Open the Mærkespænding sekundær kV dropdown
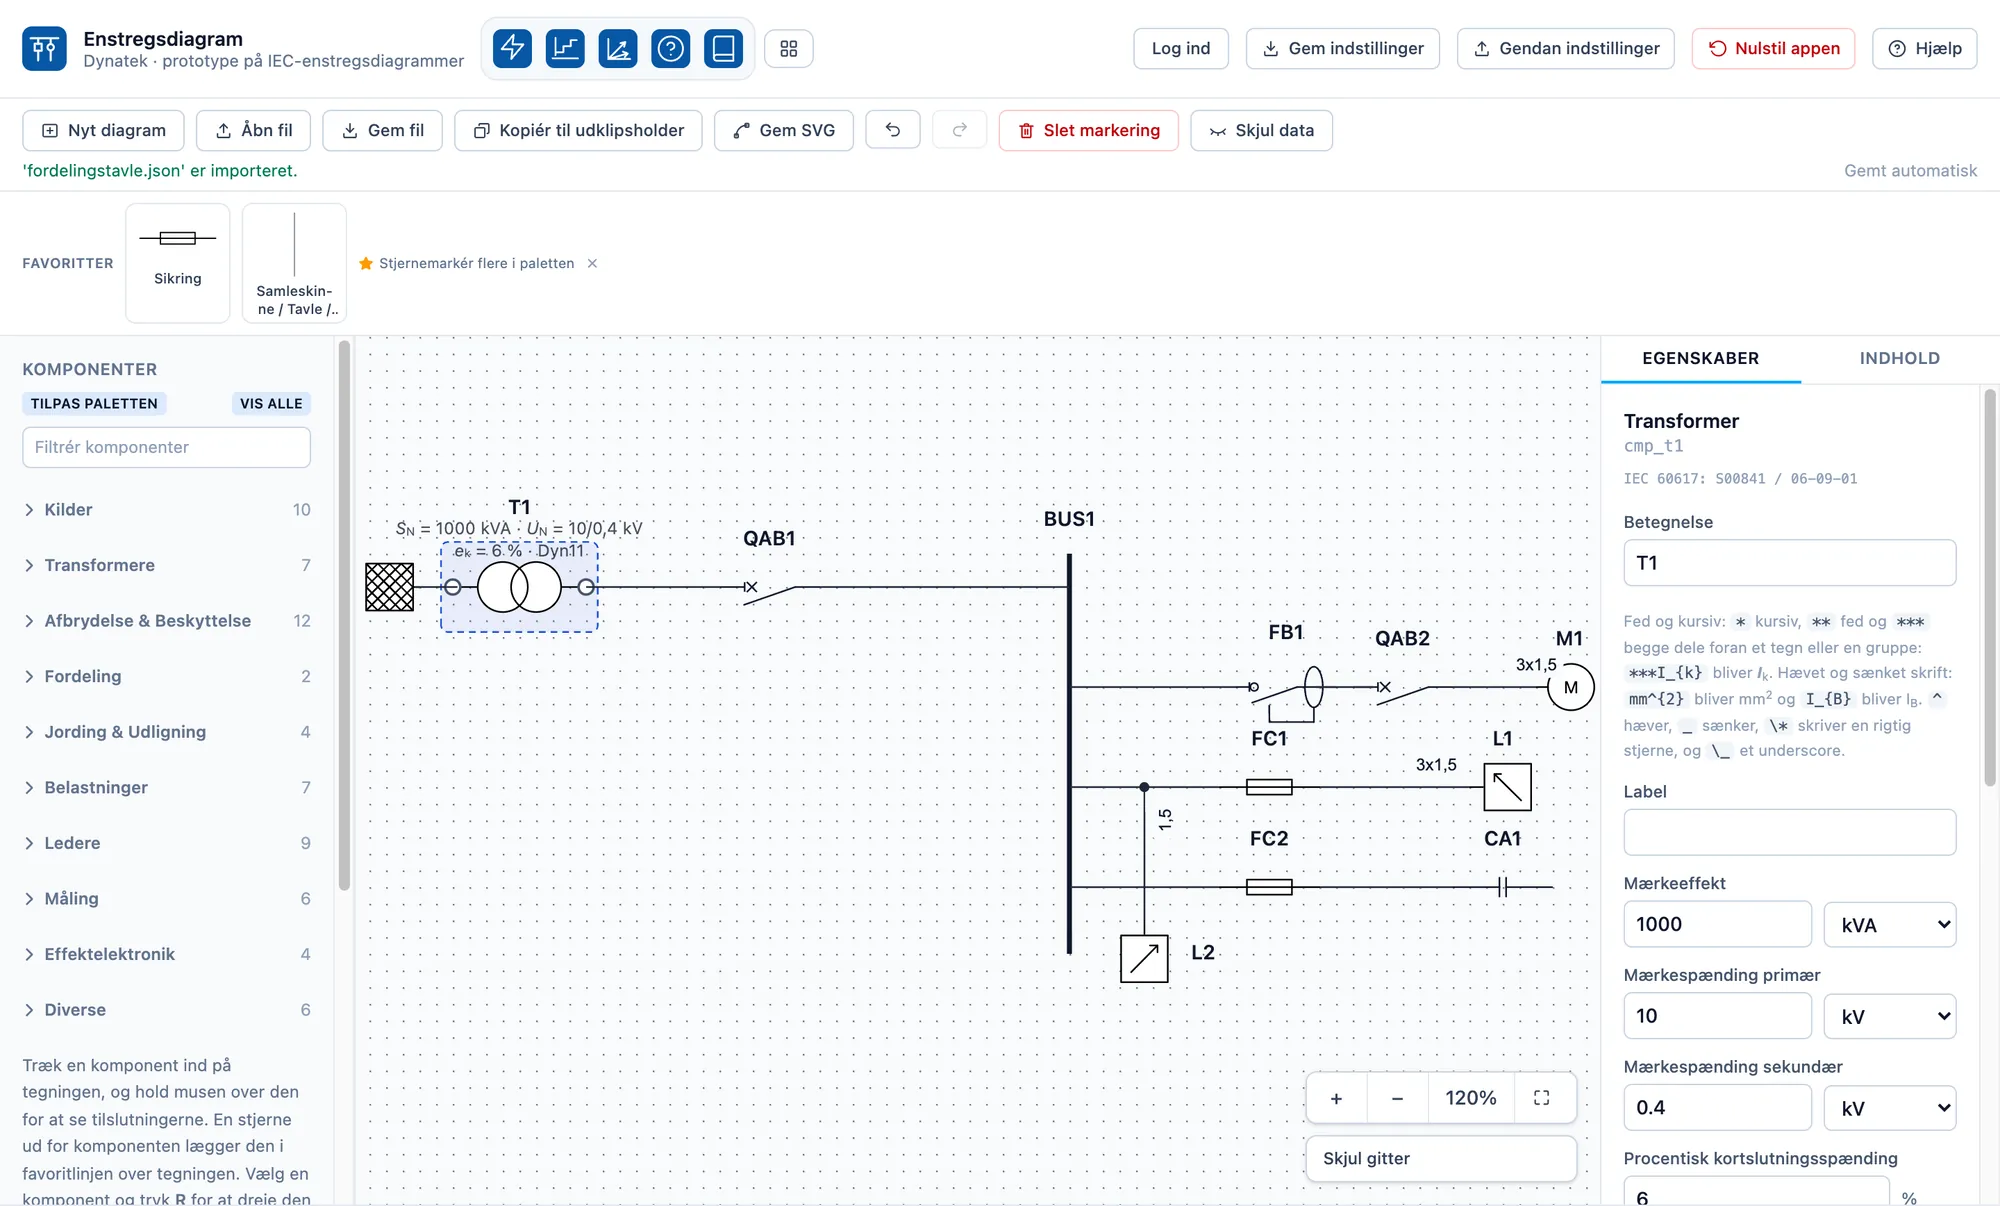This screenshot has height=1206, width=2000. 1890,1107
